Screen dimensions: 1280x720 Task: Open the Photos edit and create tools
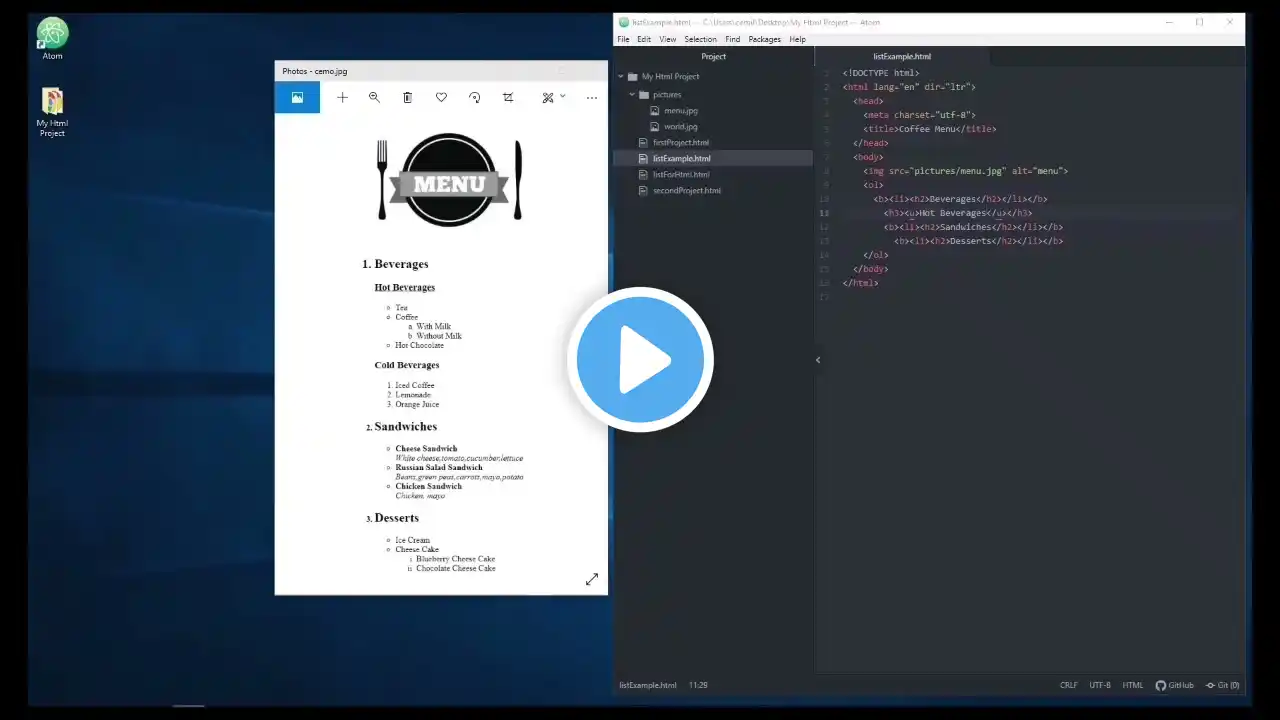tap(547, 97)
